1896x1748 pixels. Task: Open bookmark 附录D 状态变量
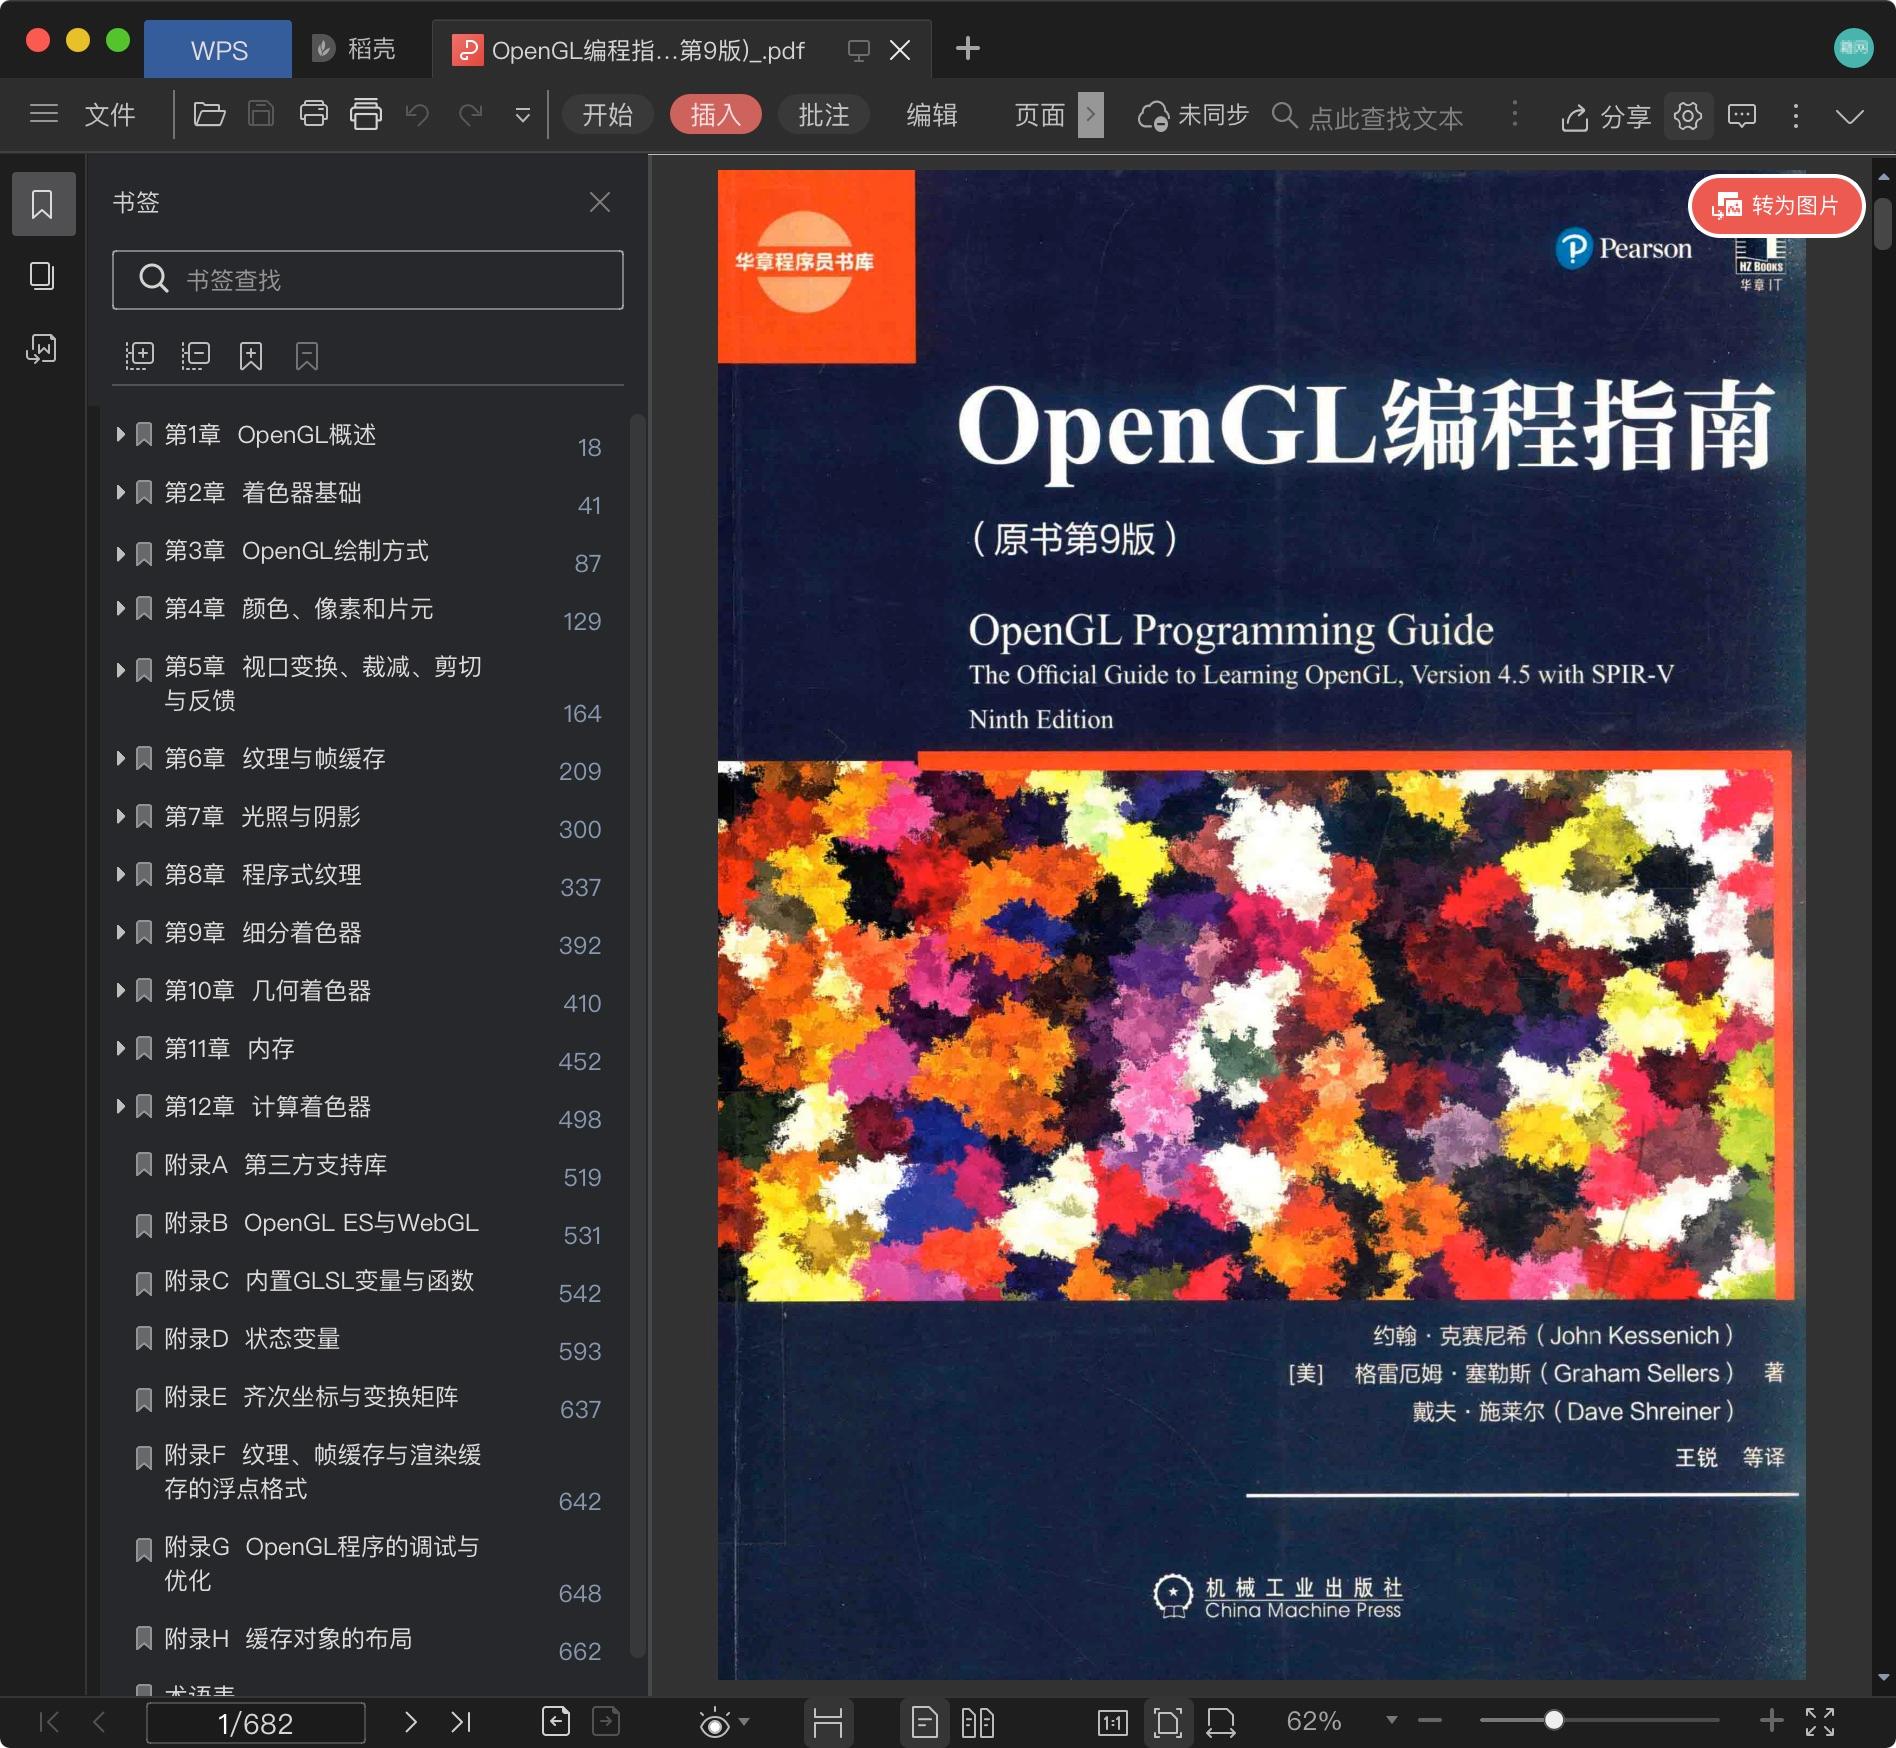[252, 1338]
